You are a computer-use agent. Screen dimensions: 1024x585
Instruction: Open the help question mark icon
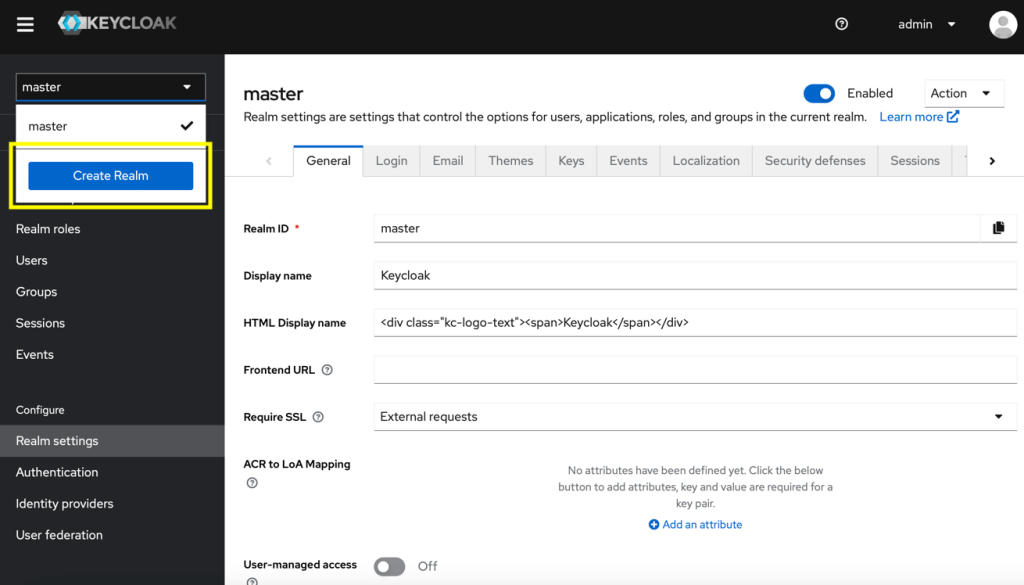[841, 24]
